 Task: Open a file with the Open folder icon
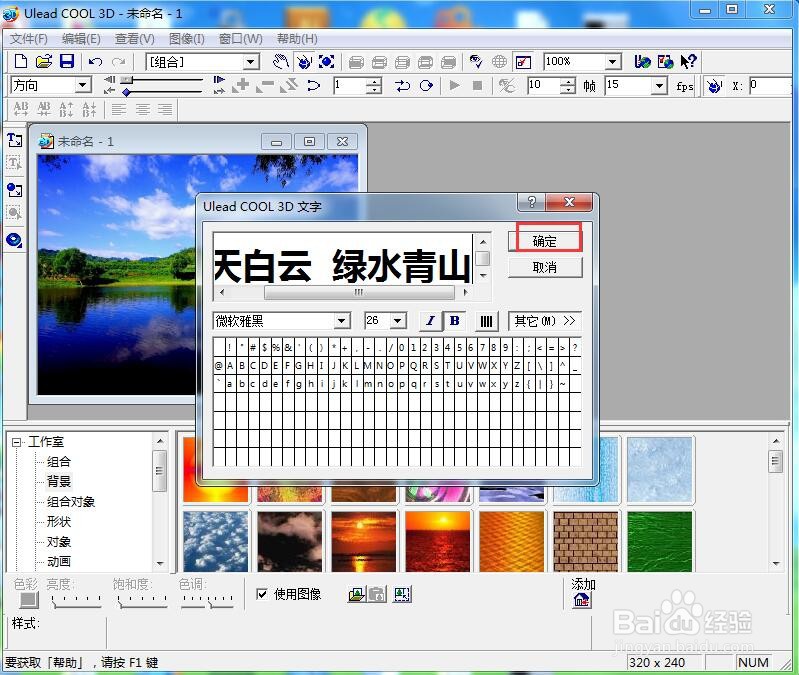(44, 62)
